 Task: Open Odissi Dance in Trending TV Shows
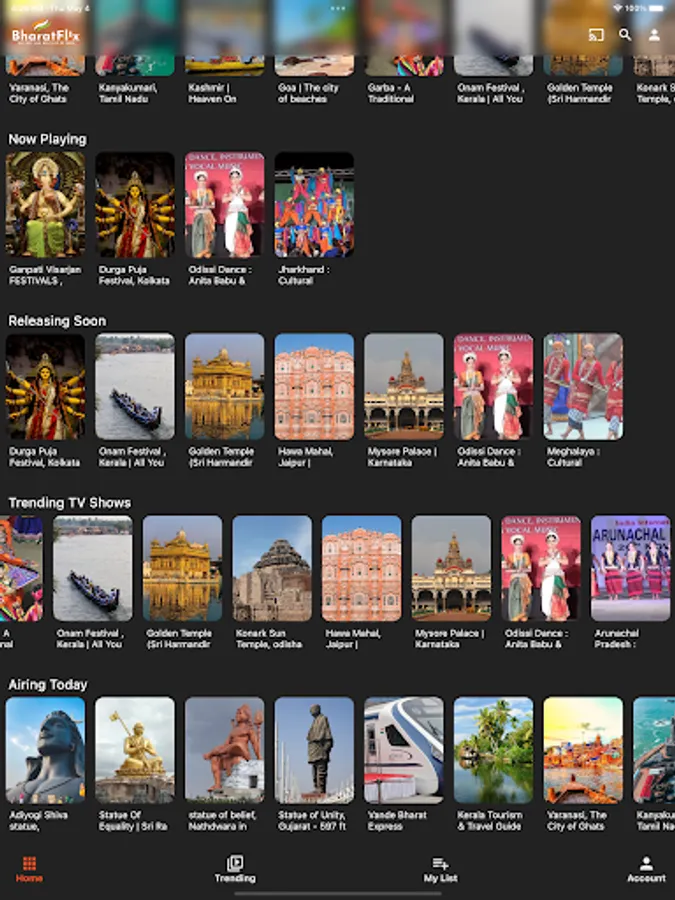click(x=540, y=568)
